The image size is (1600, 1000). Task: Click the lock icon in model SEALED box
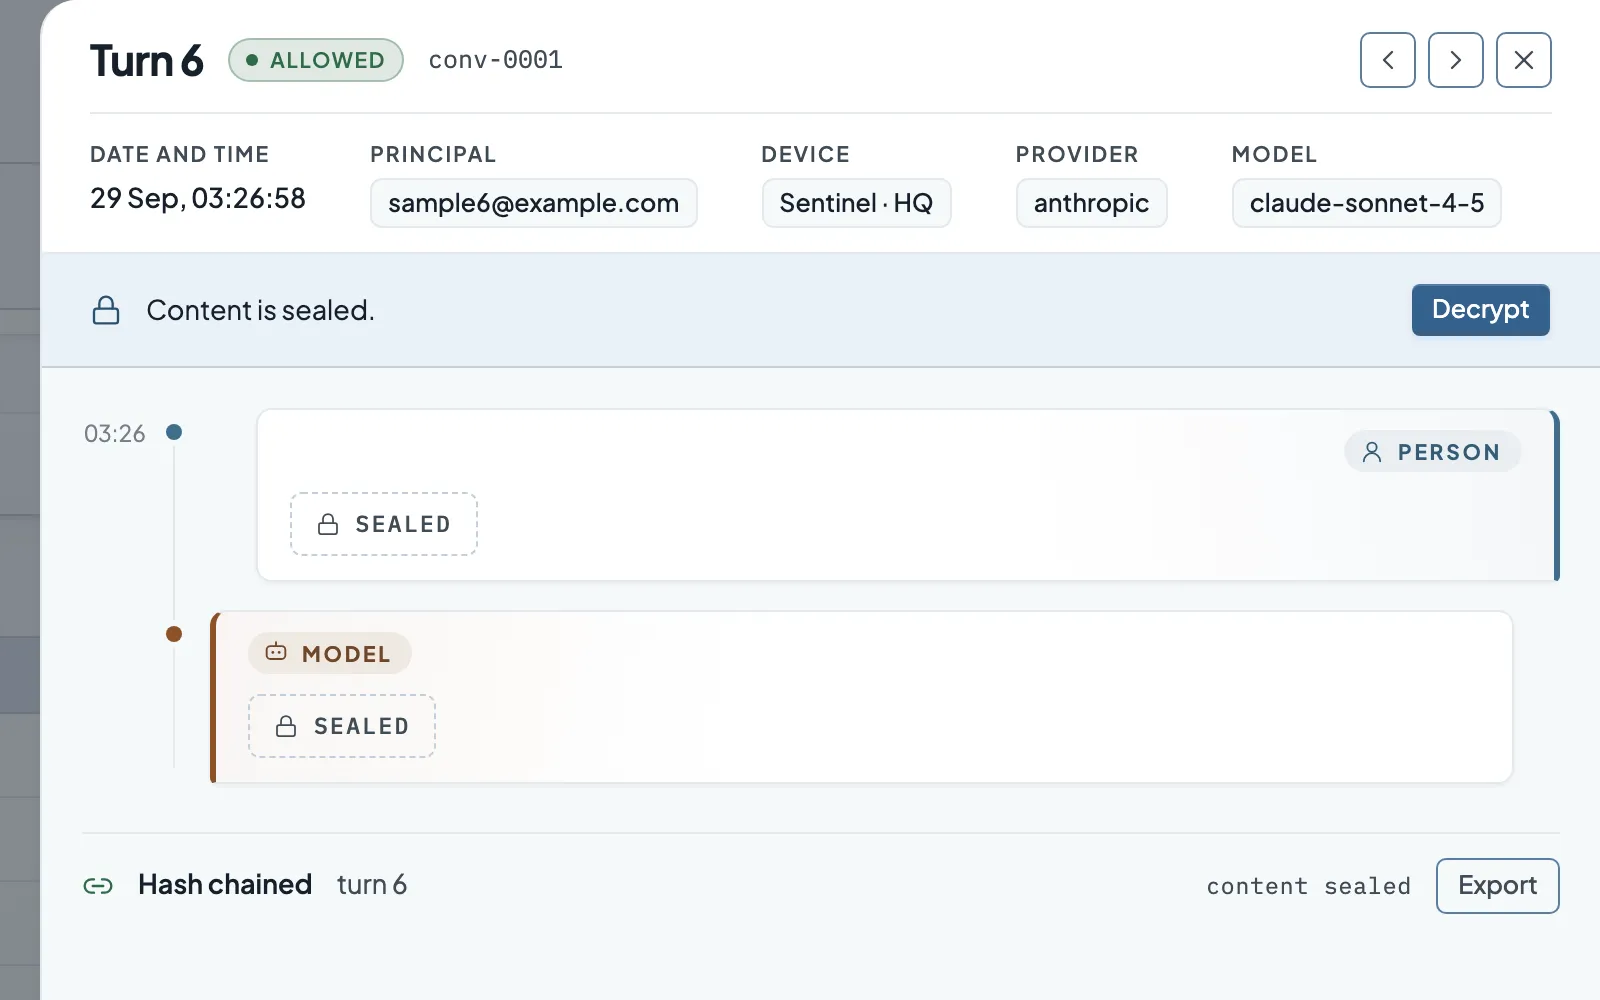tap(286, 726)
